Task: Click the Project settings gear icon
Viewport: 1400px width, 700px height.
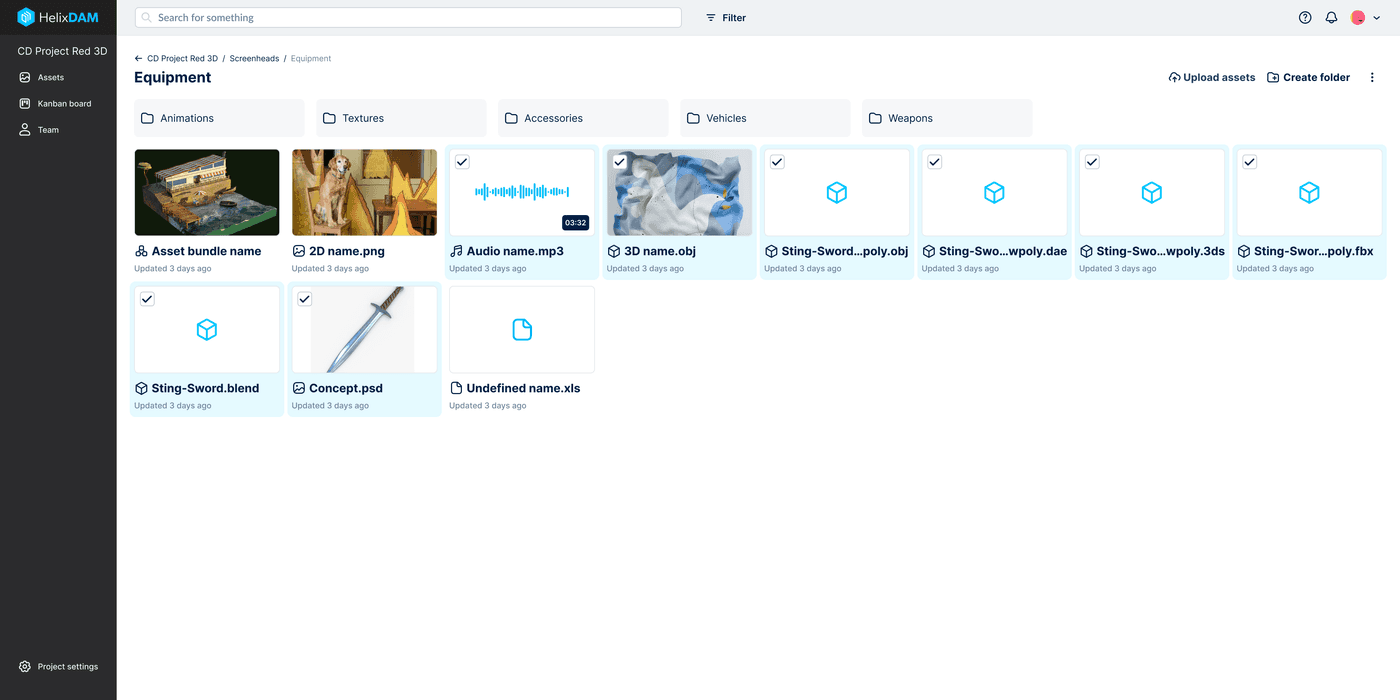Action: point(25,666)
